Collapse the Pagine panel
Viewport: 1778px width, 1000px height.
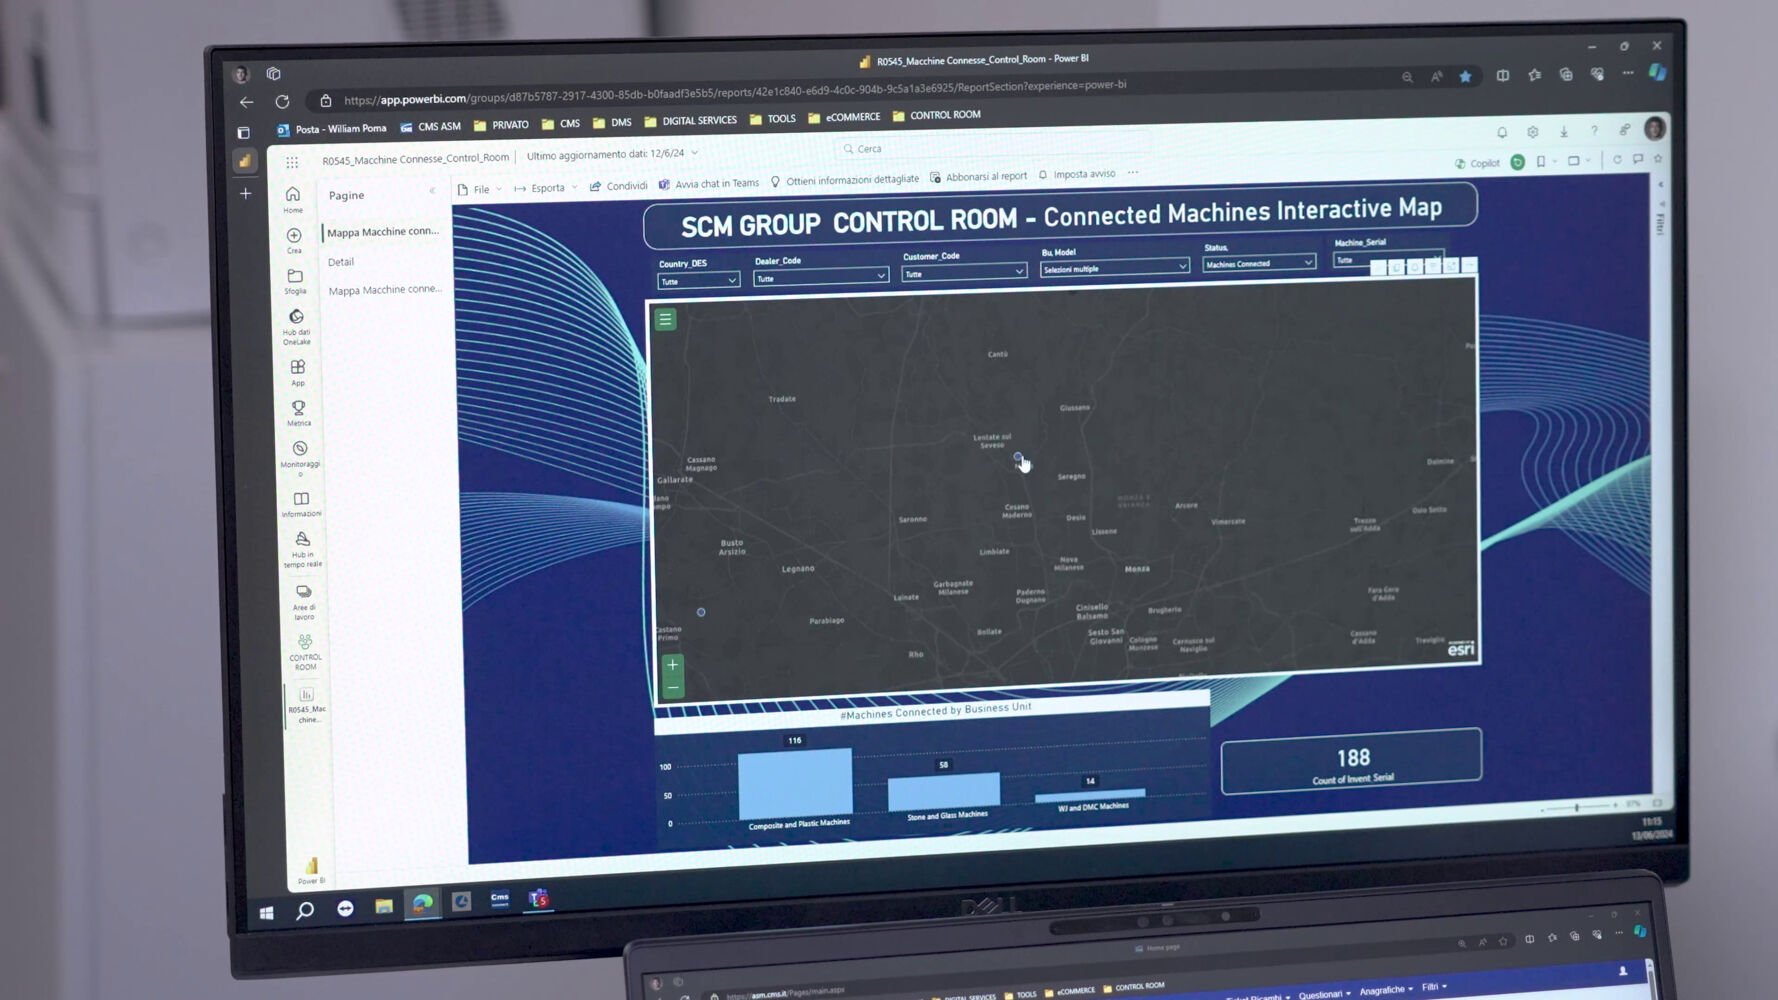pos(433,191)
